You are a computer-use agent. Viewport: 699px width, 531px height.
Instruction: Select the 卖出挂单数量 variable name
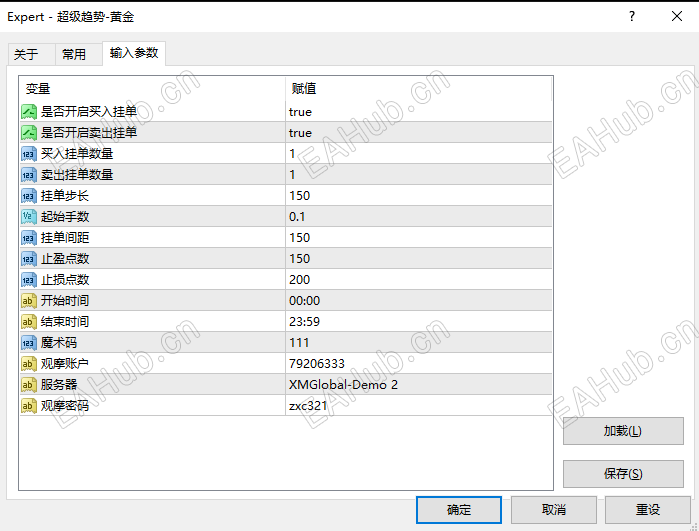(77, 175)
